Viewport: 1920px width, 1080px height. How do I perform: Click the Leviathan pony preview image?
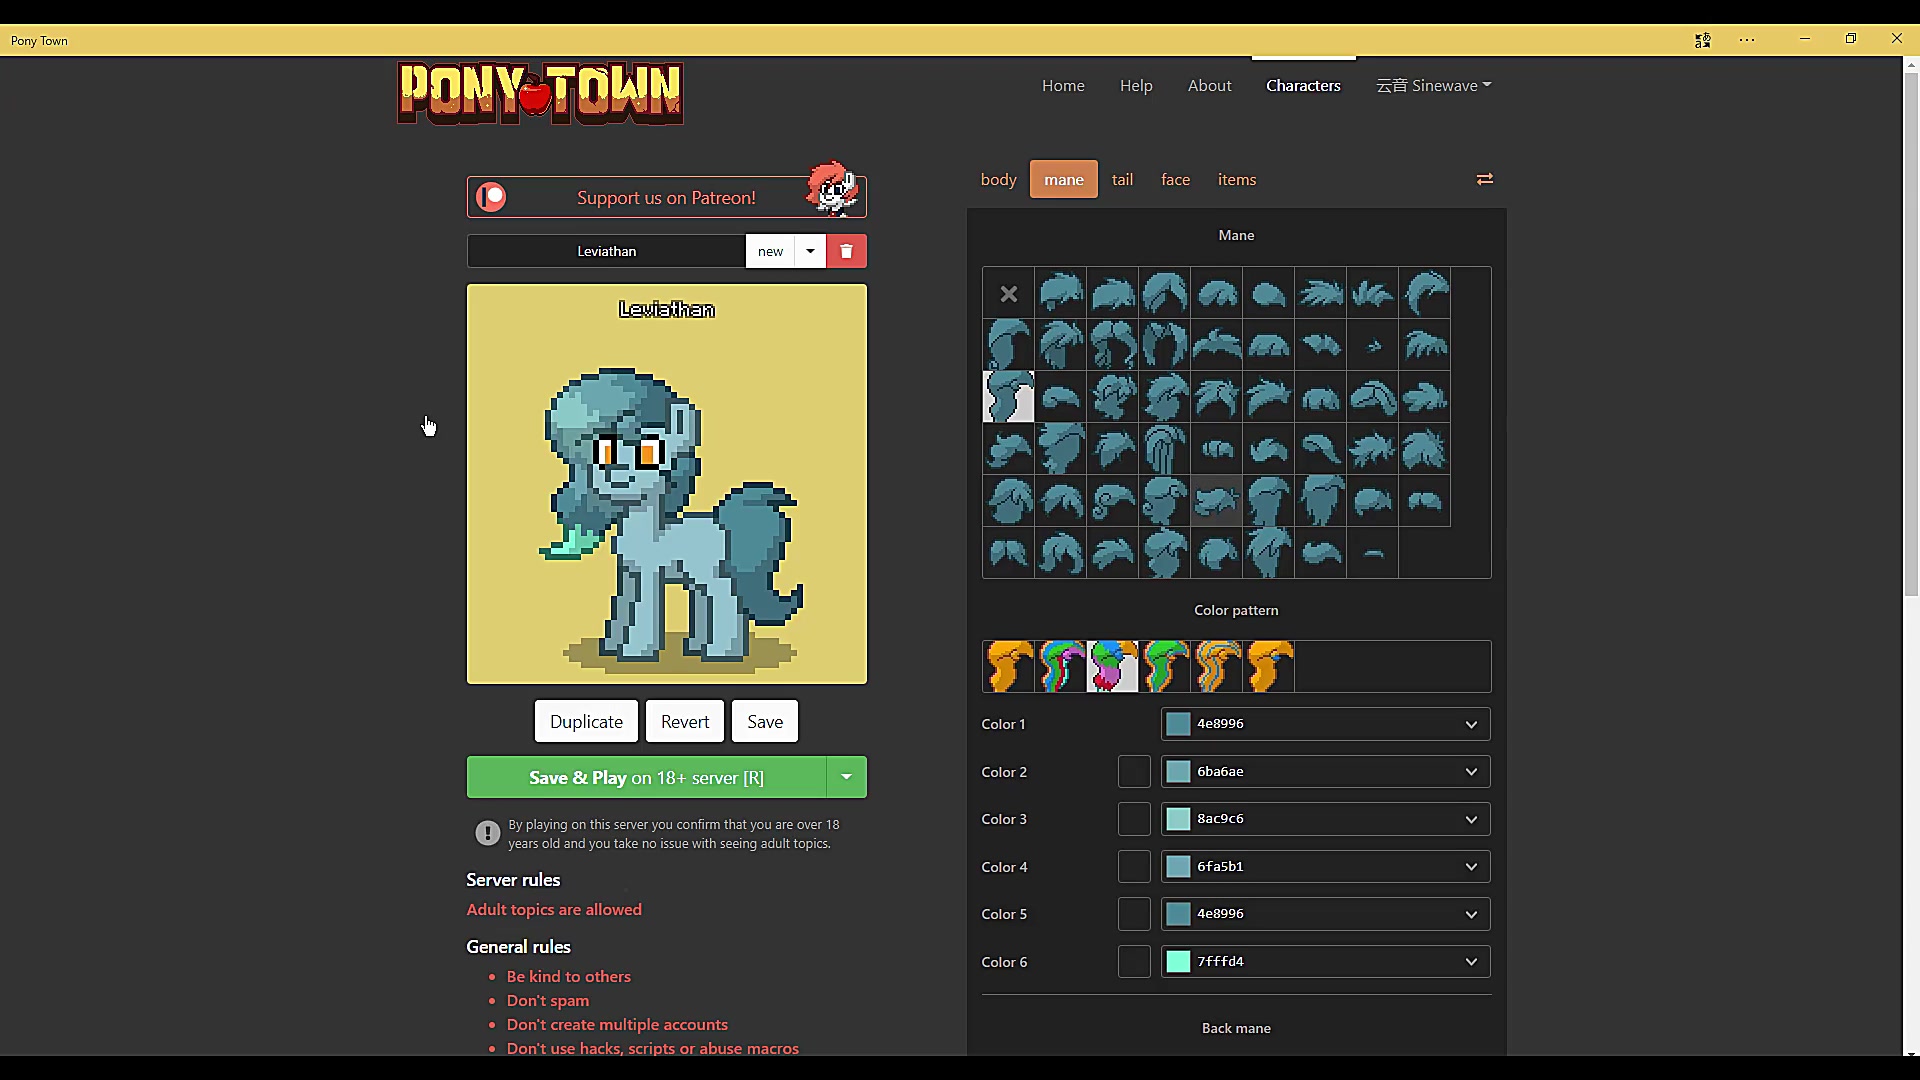tap(667, 484)
